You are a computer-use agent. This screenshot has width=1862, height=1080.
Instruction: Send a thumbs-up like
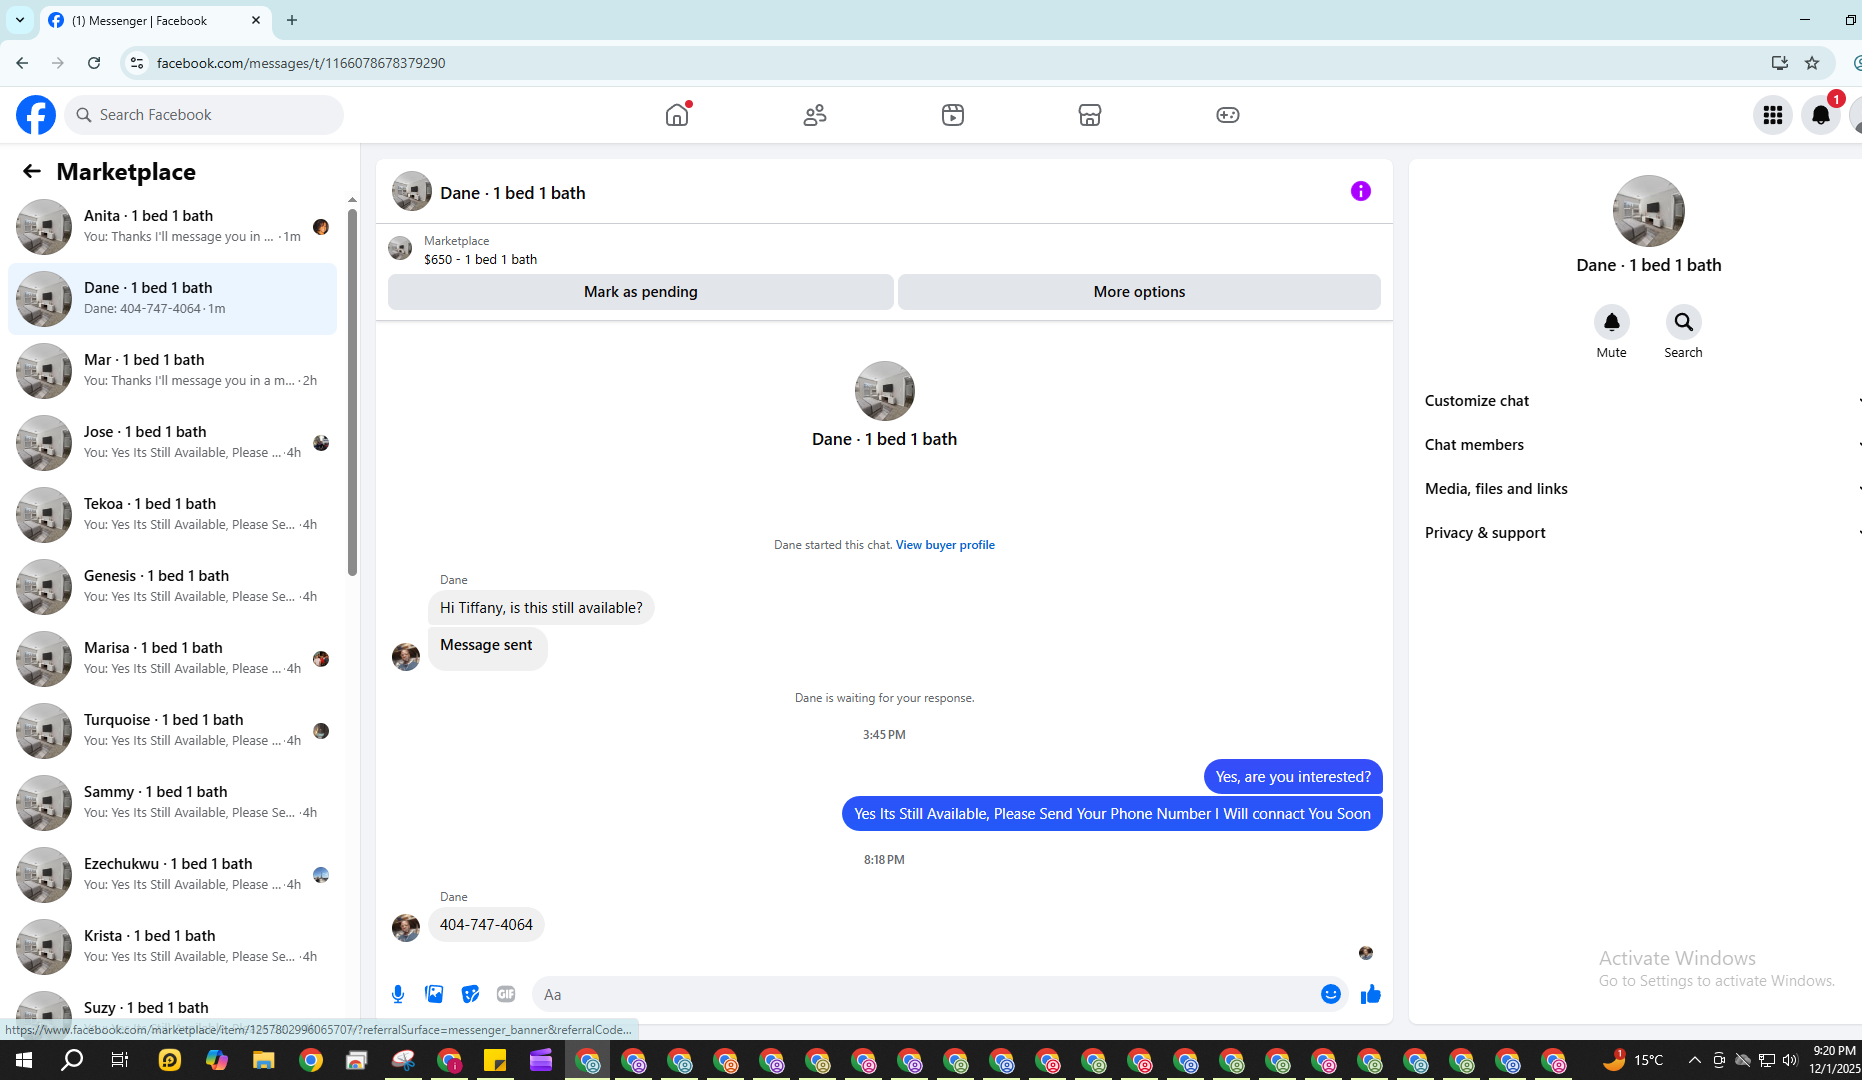(1371, 994)
